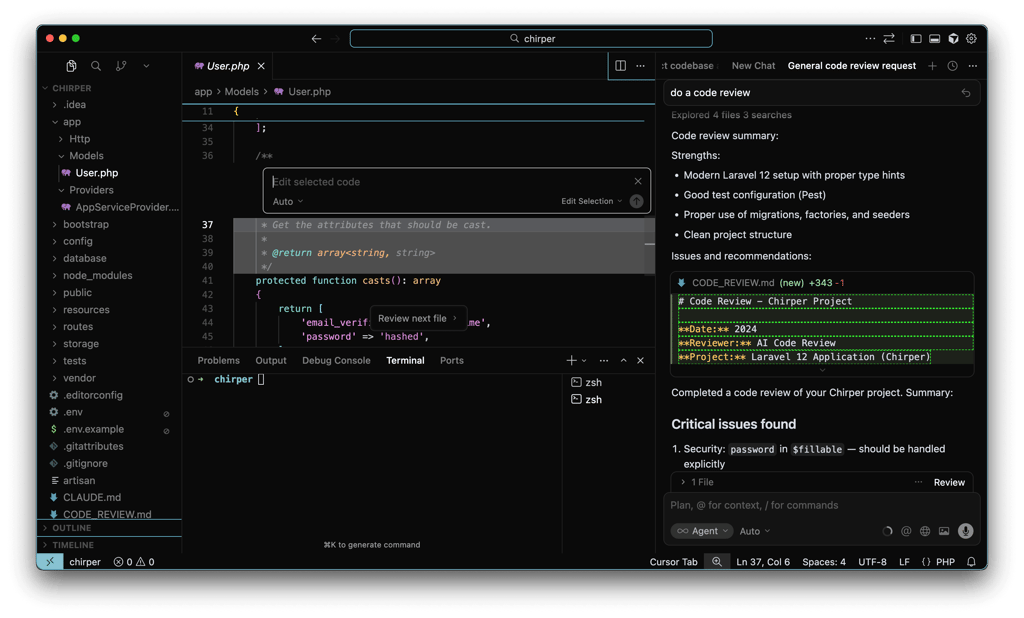Click Cursor Tab in status bar
Viewport: 1024px width, 618px height.
point(673,562)
